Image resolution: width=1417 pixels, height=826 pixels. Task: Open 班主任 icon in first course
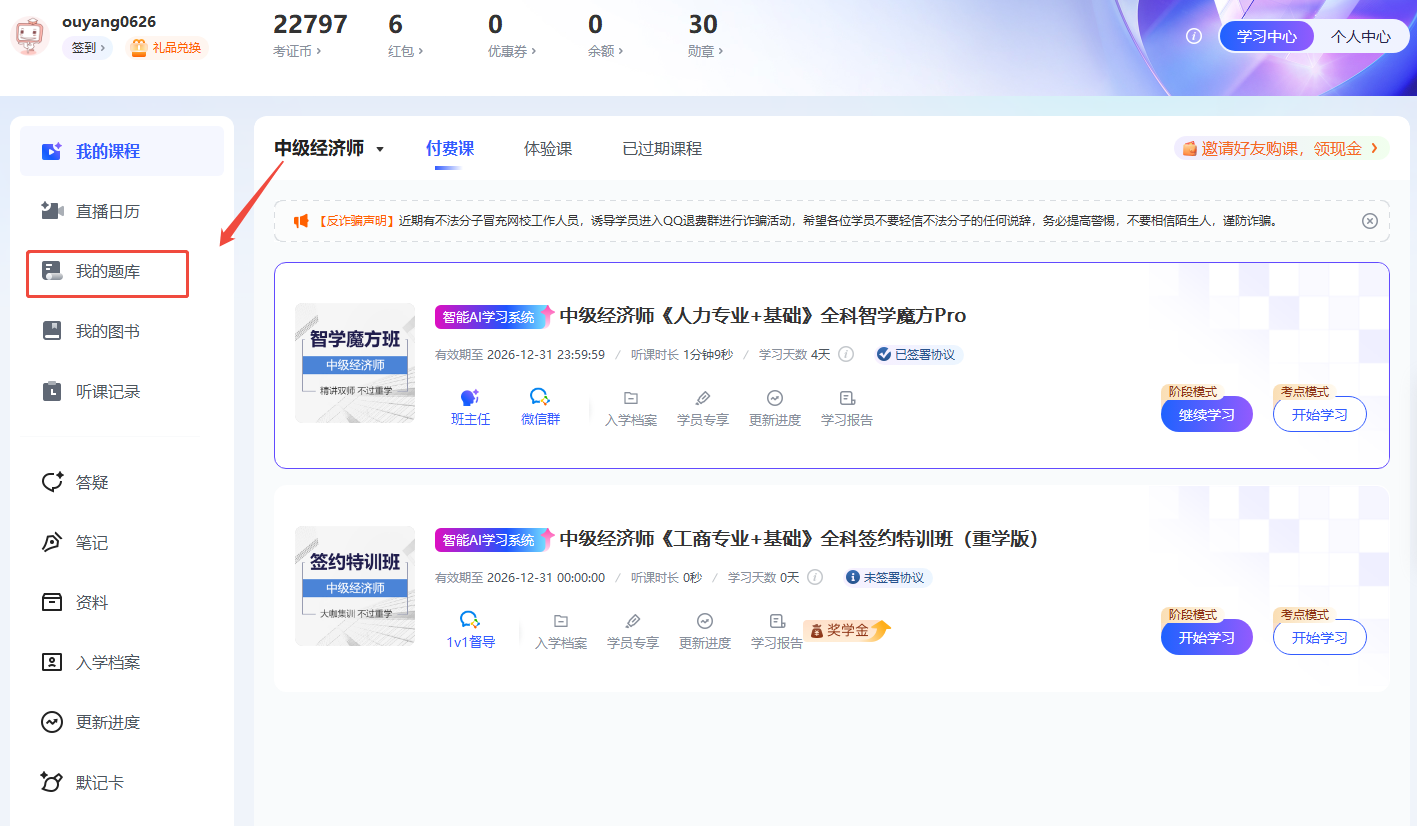[x=470, y=398]
